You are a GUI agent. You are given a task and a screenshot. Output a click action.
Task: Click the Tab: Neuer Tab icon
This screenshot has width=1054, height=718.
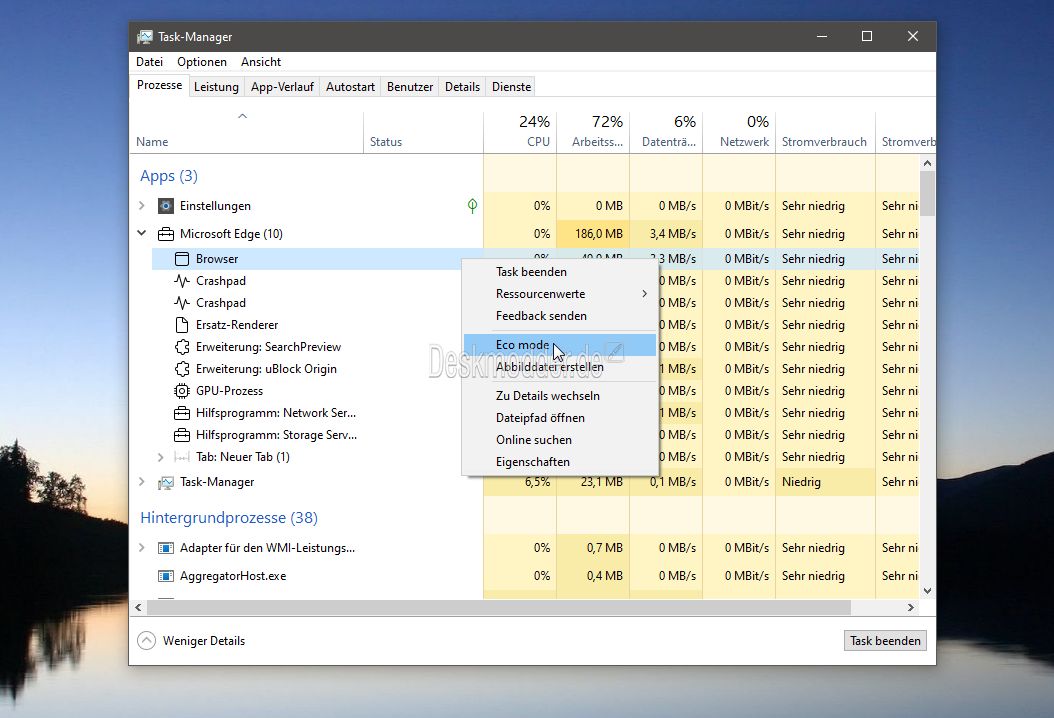pyautogui.click(x=181, y=457)
